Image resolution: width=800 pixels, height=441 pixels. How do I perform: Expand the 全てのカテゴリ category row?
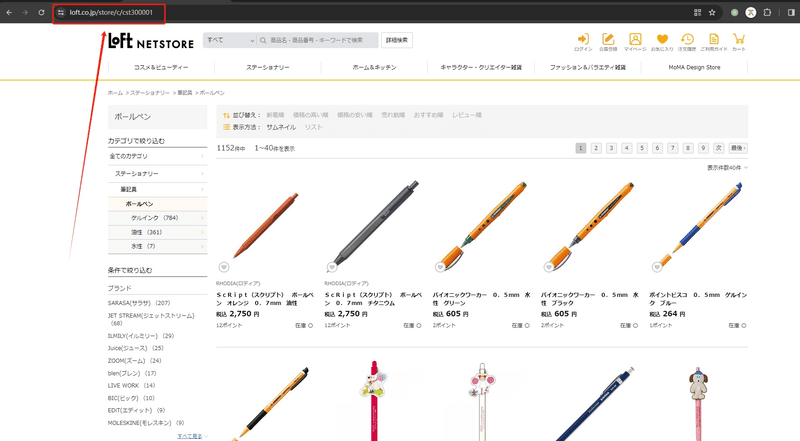(157, 156)
